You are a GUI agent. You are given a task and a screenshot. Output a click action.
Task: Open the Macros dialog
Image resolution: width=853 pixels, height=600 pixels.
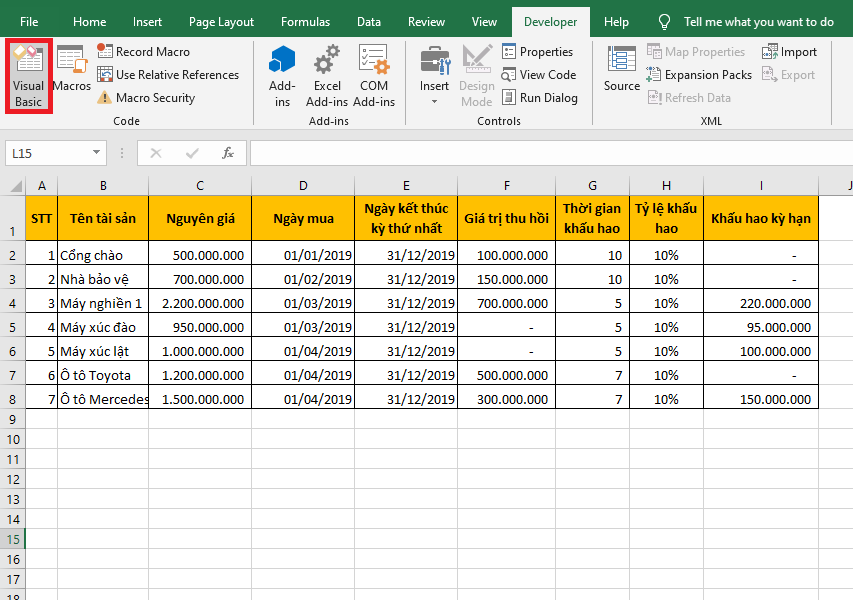72,70
